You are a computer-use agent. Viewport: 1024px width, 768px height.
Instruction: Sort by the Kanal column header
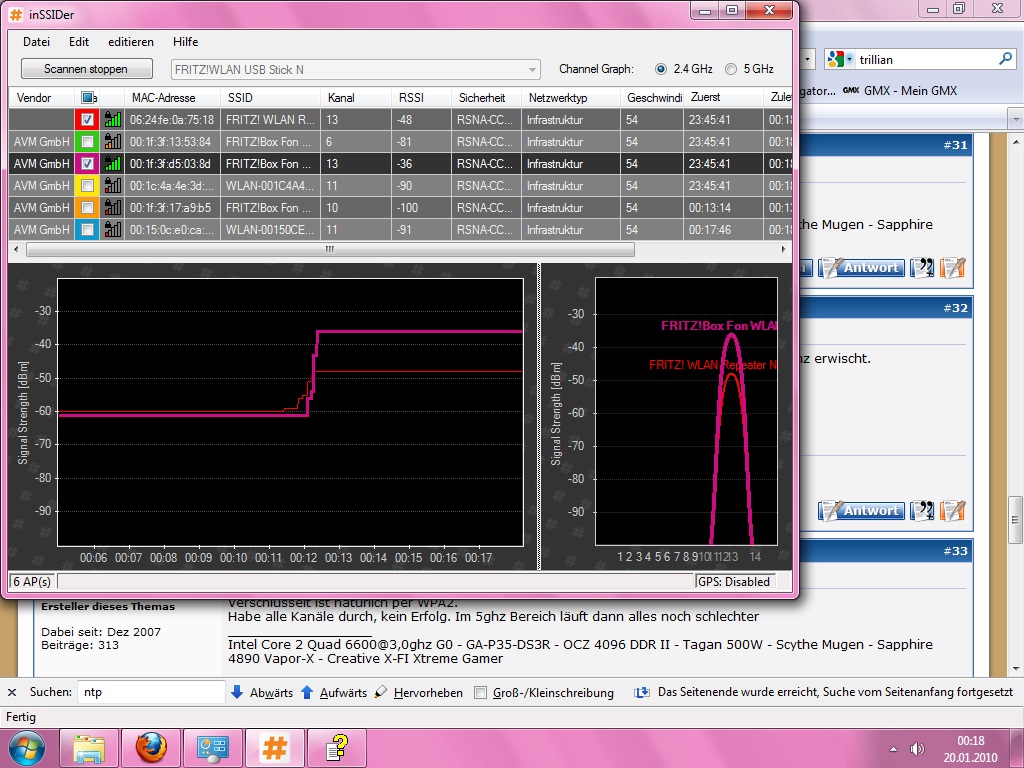pos(356,97)
